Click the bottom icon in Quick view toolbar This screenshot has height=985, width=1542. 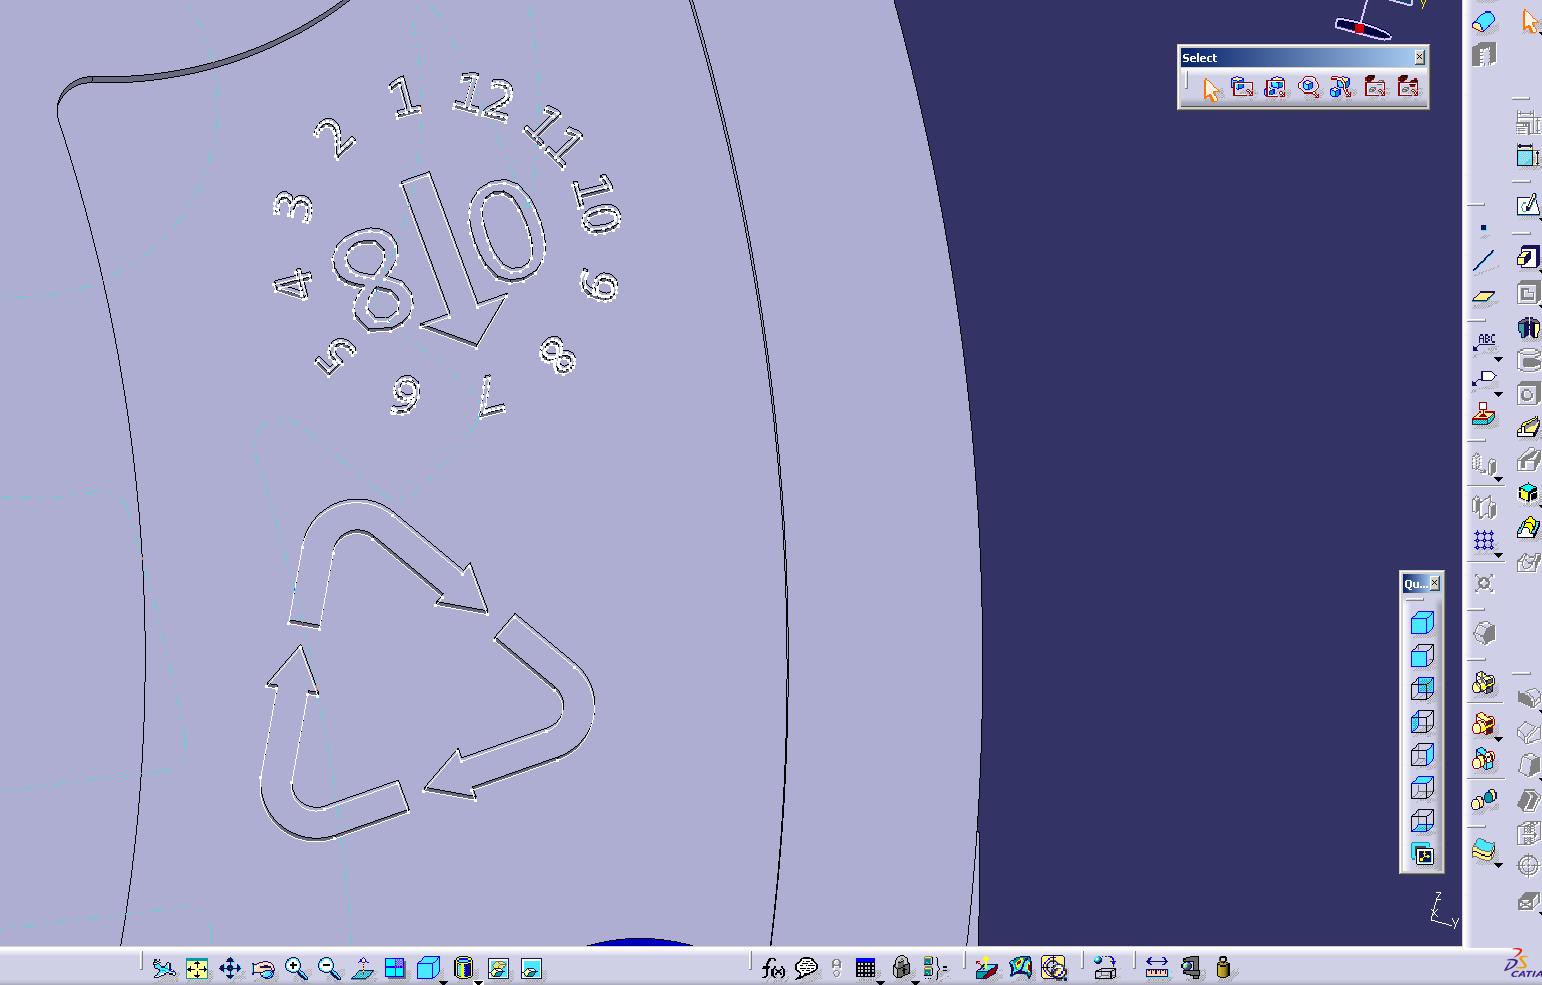[x=1422, y=855]
